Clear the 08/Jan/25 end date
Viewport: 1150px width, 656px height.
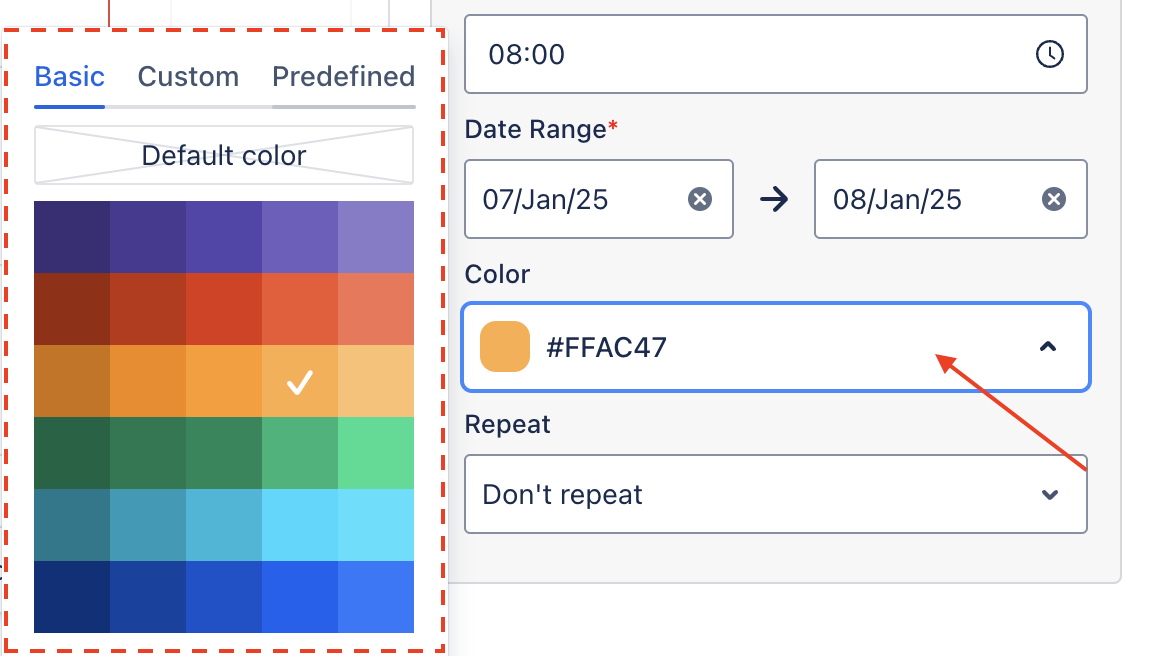(x=1054, y=199)
